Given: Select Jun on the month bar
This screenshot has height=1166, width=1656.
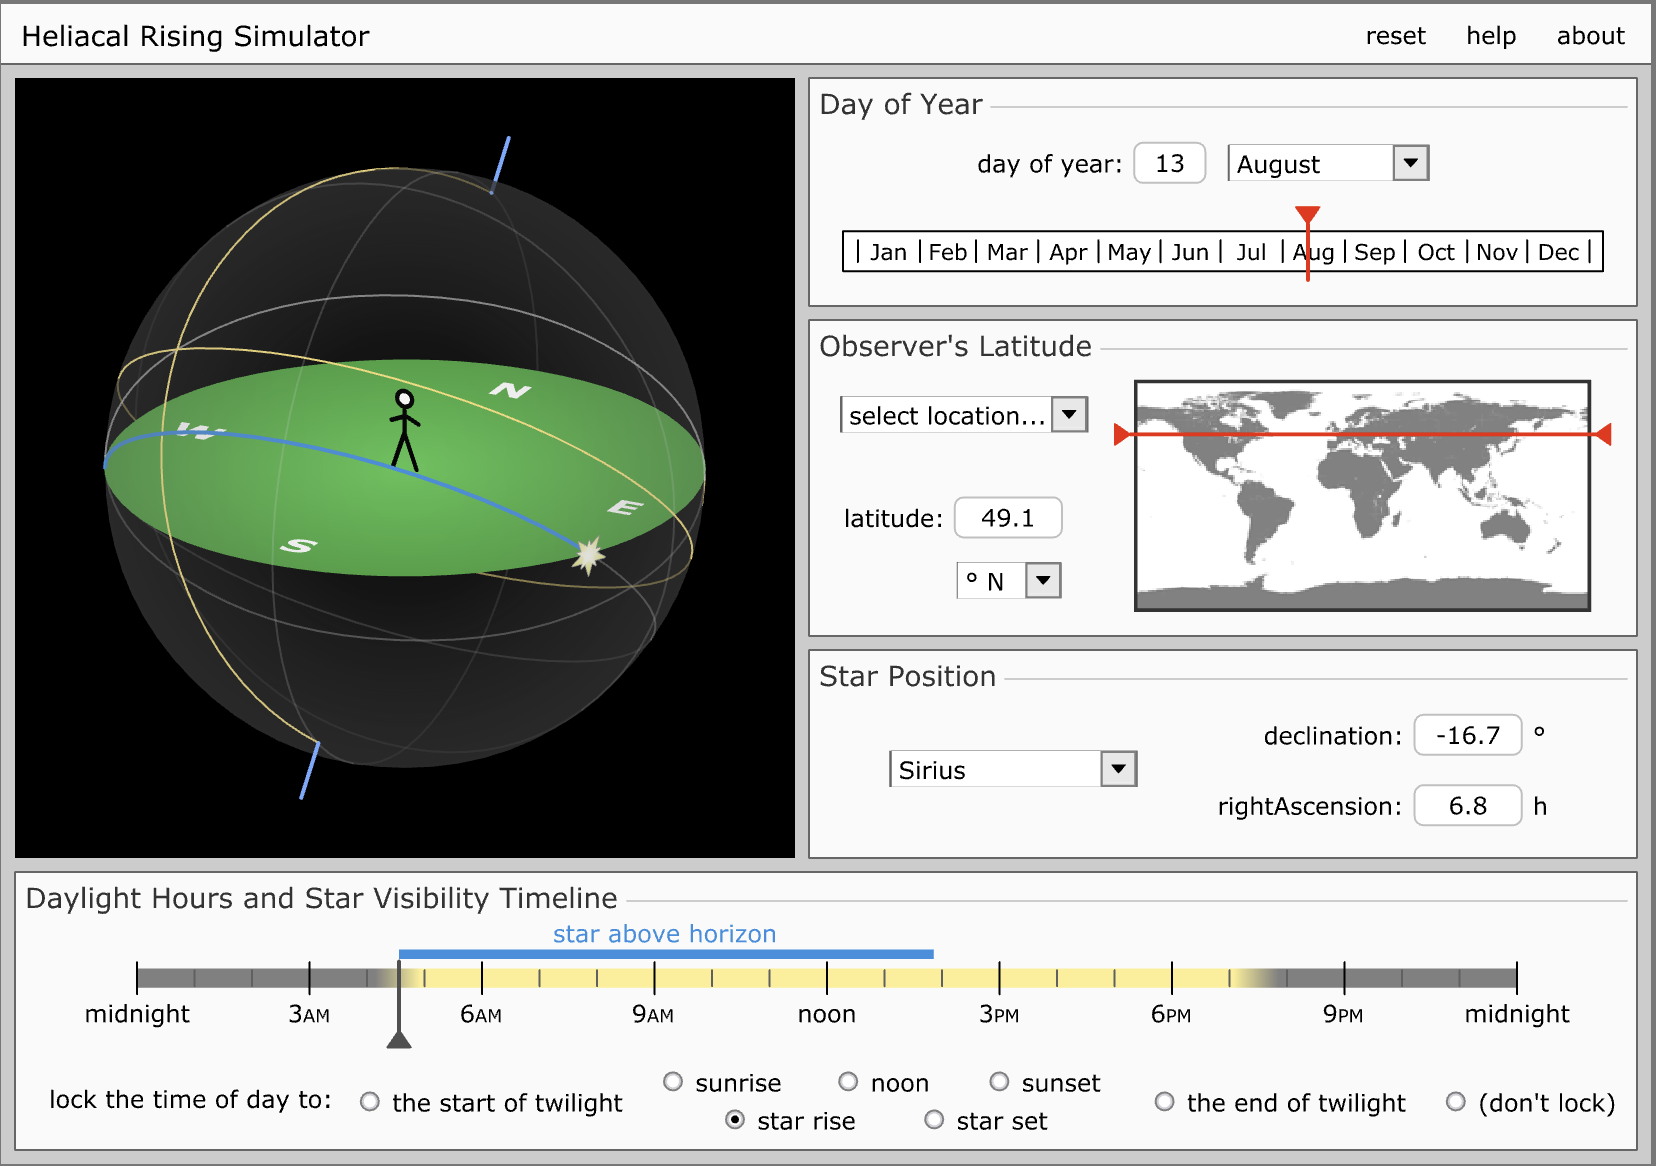Looking at the screenshot, I should point(1190,252).
